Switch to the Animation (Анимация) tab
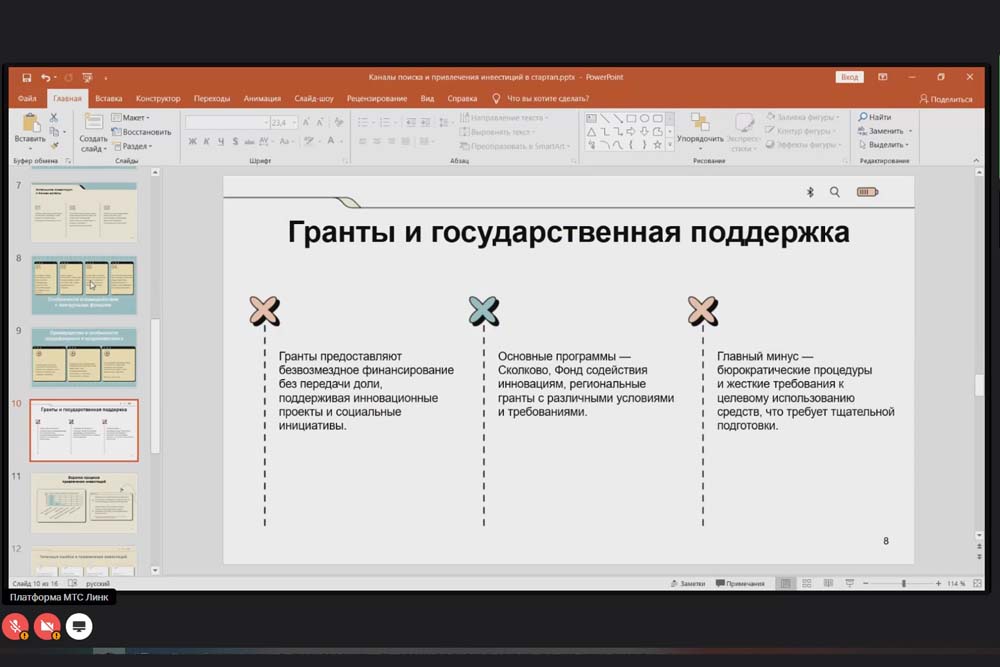This screenshot has width=1000, height=667. (262, 99)
